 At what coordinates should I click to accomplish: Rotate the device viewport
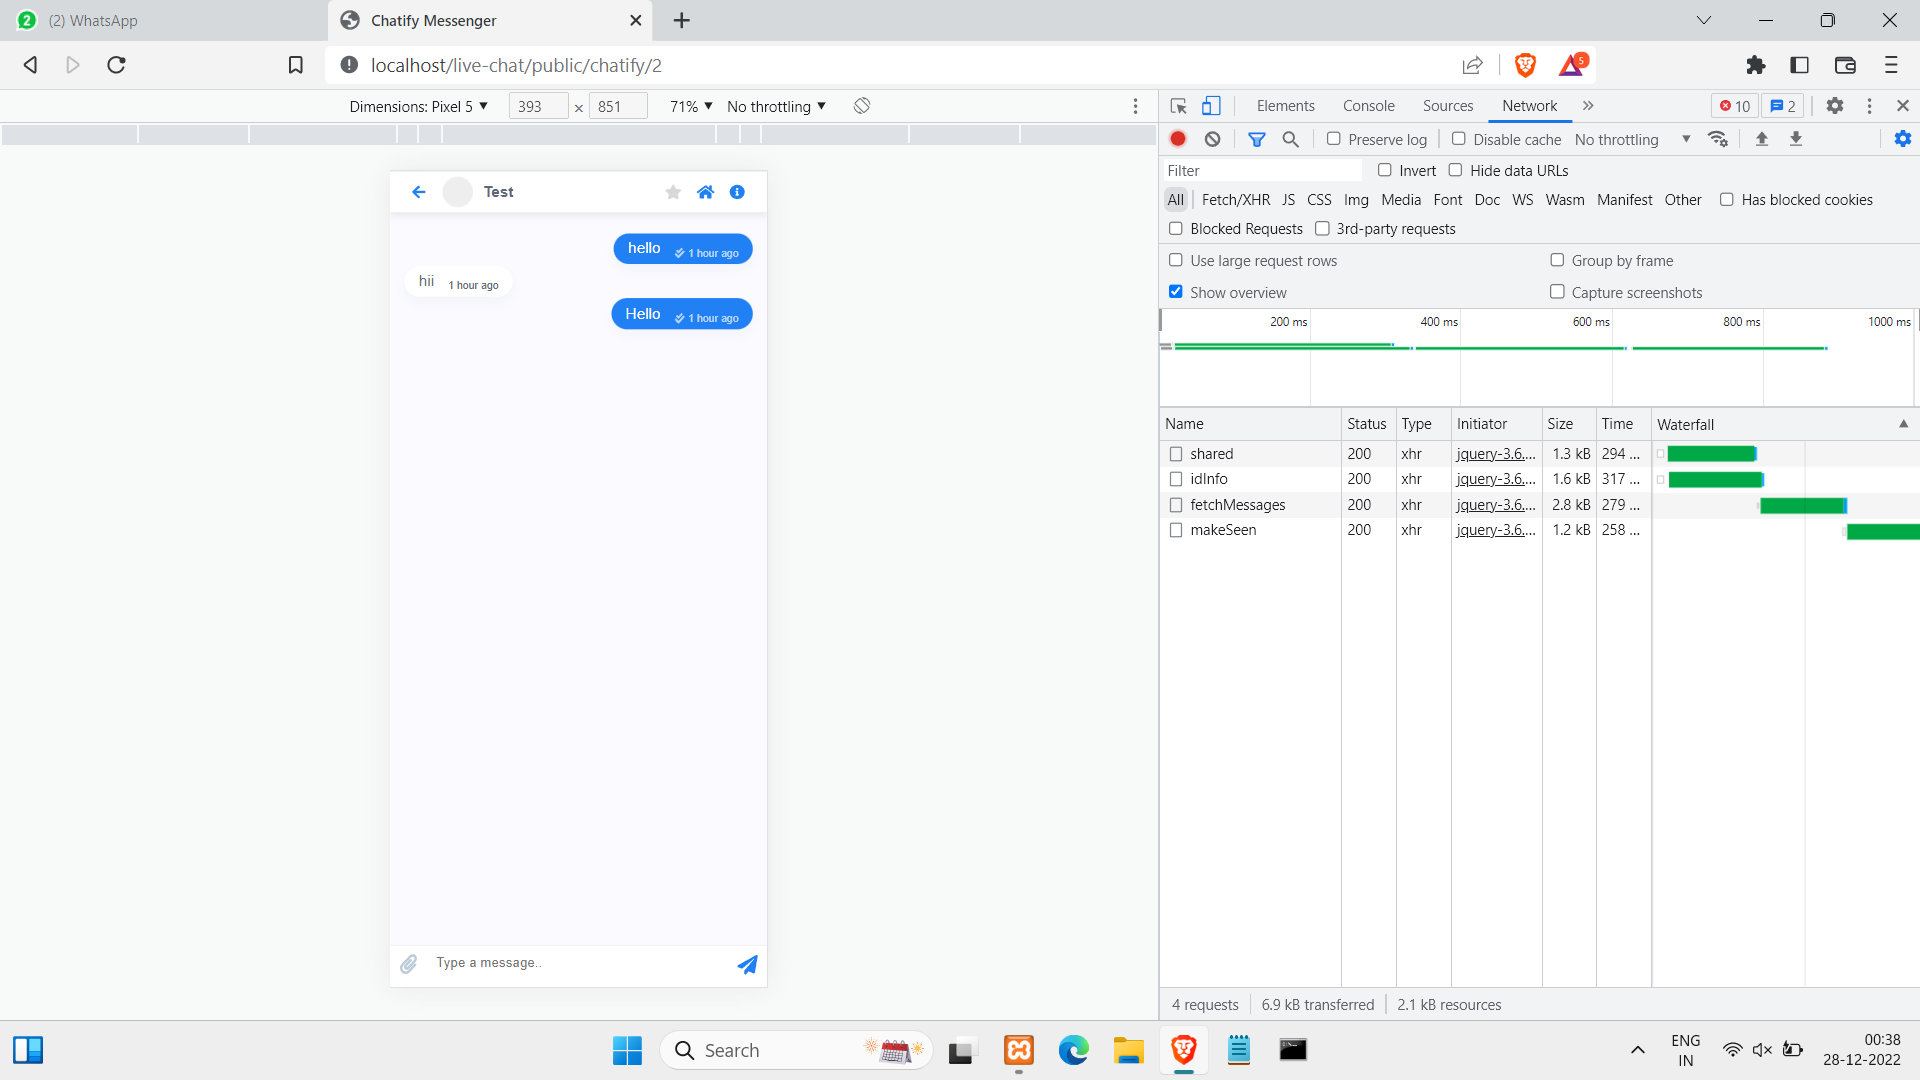click(862, 106)
